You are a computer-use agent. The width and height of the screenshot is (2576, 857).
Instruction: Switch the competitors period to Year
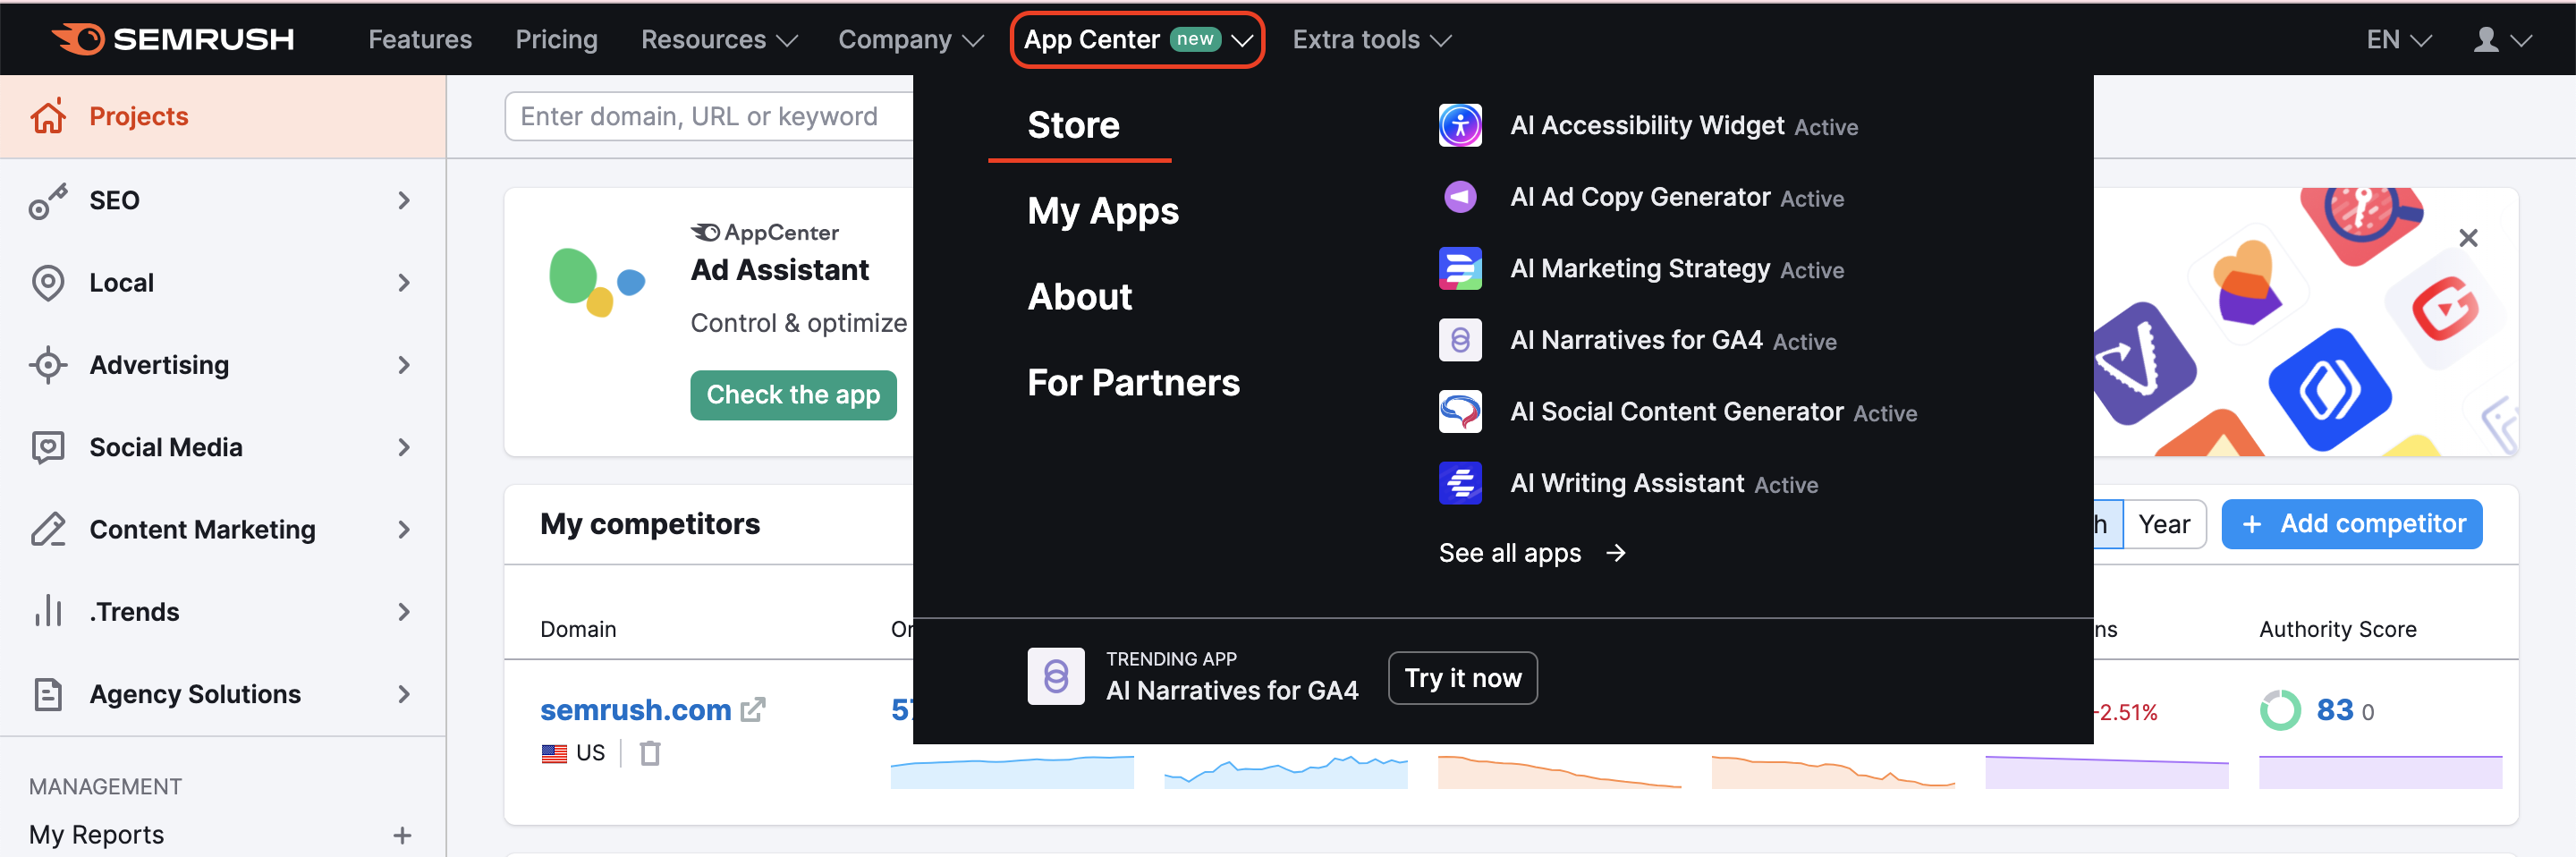point(2164,524)
